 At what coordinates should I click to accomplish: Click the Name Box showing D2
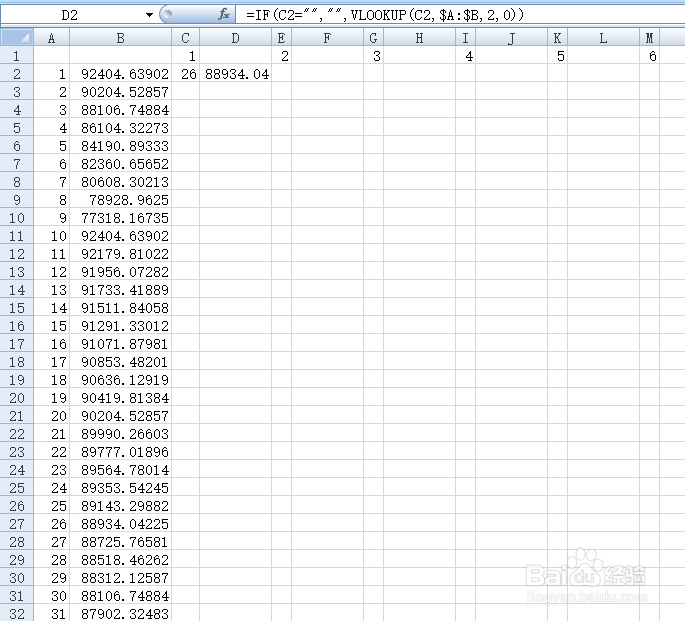[70, 15]
